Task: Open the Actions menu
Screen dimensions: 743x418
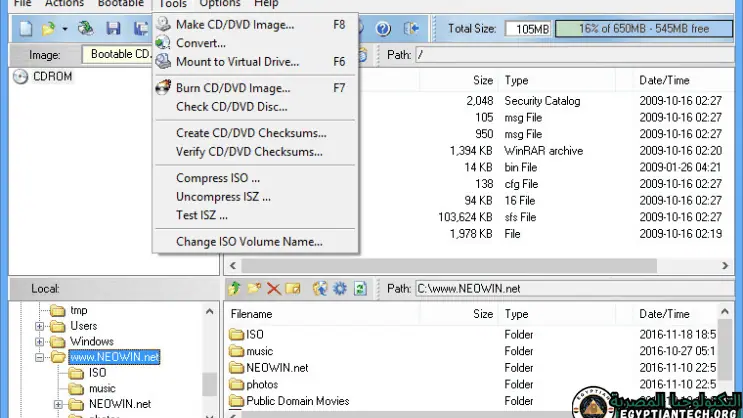Action: pos(64,4)
